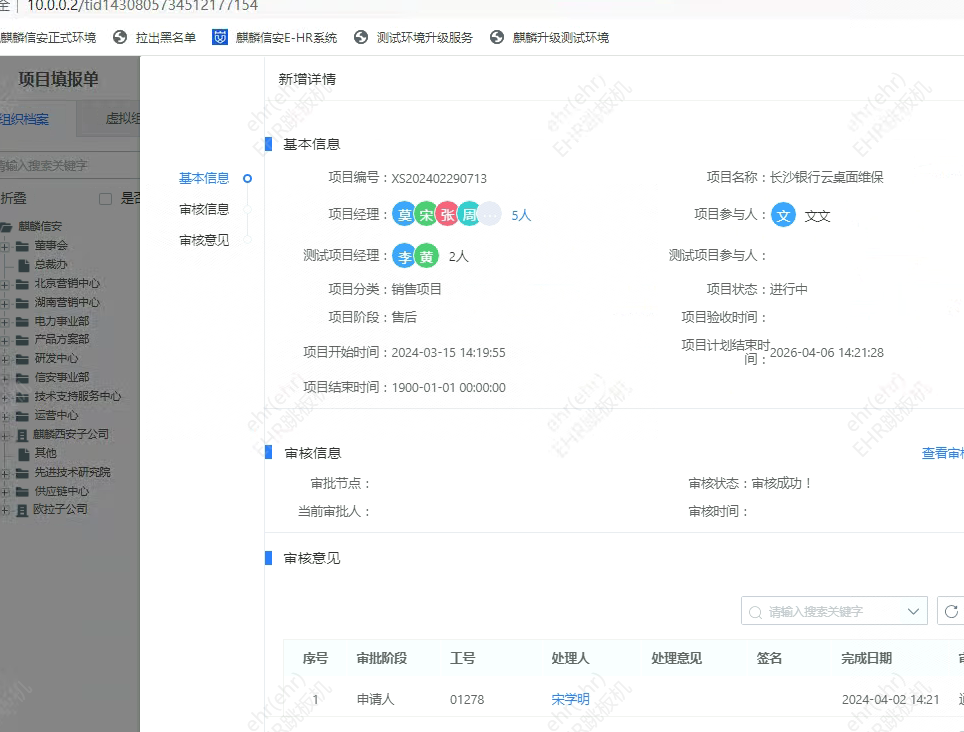Click the magnifier icon in the search field
Image resolution: width=964 pixels, height=732 pixels.
coord(755,611)
